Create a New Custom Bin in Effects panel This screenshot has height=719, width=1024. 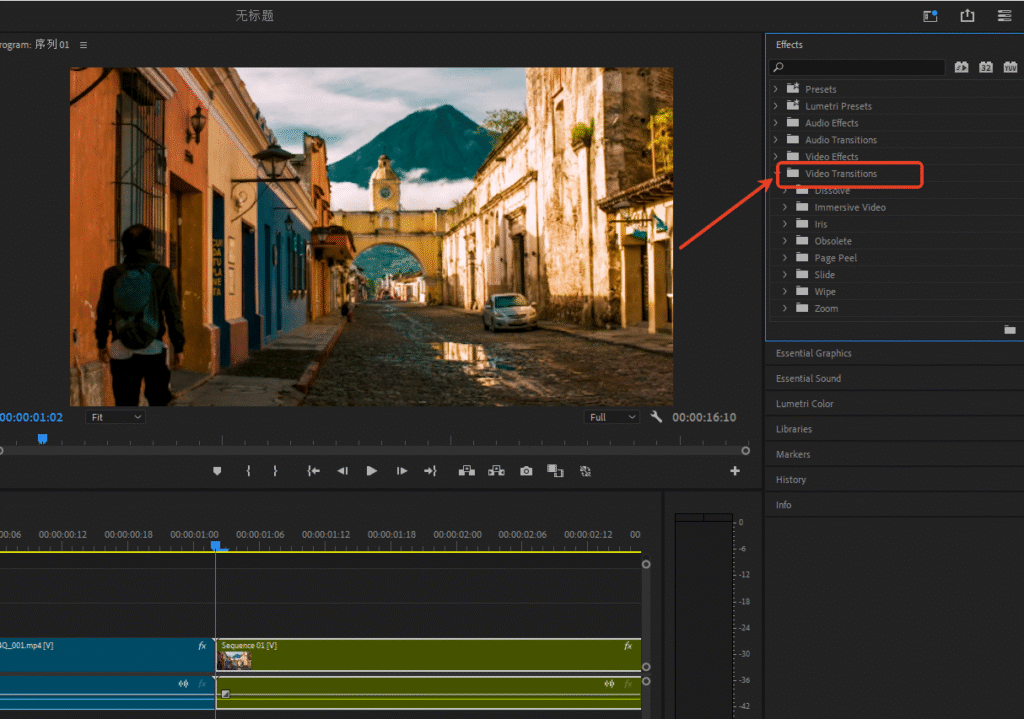point(1012,330)
